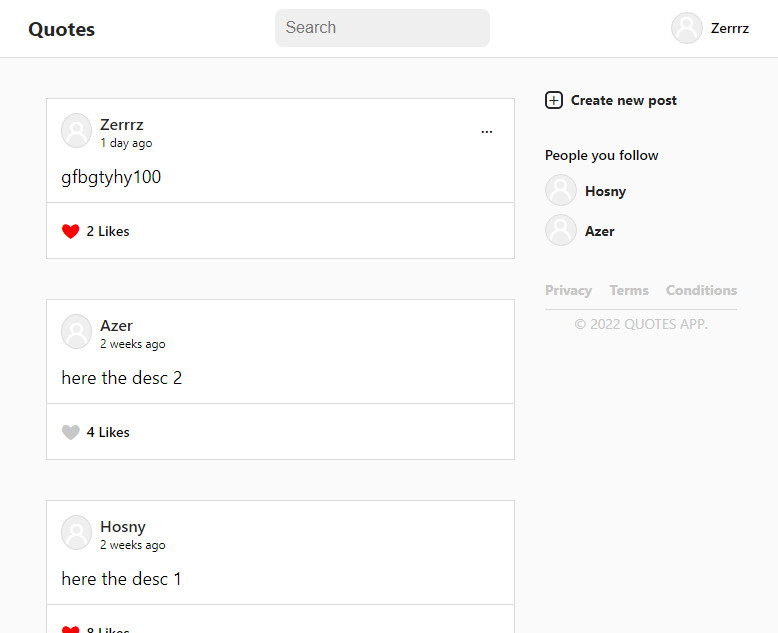Focus the Search input field
Screen dimensions: 778x633
coord(382,28)
